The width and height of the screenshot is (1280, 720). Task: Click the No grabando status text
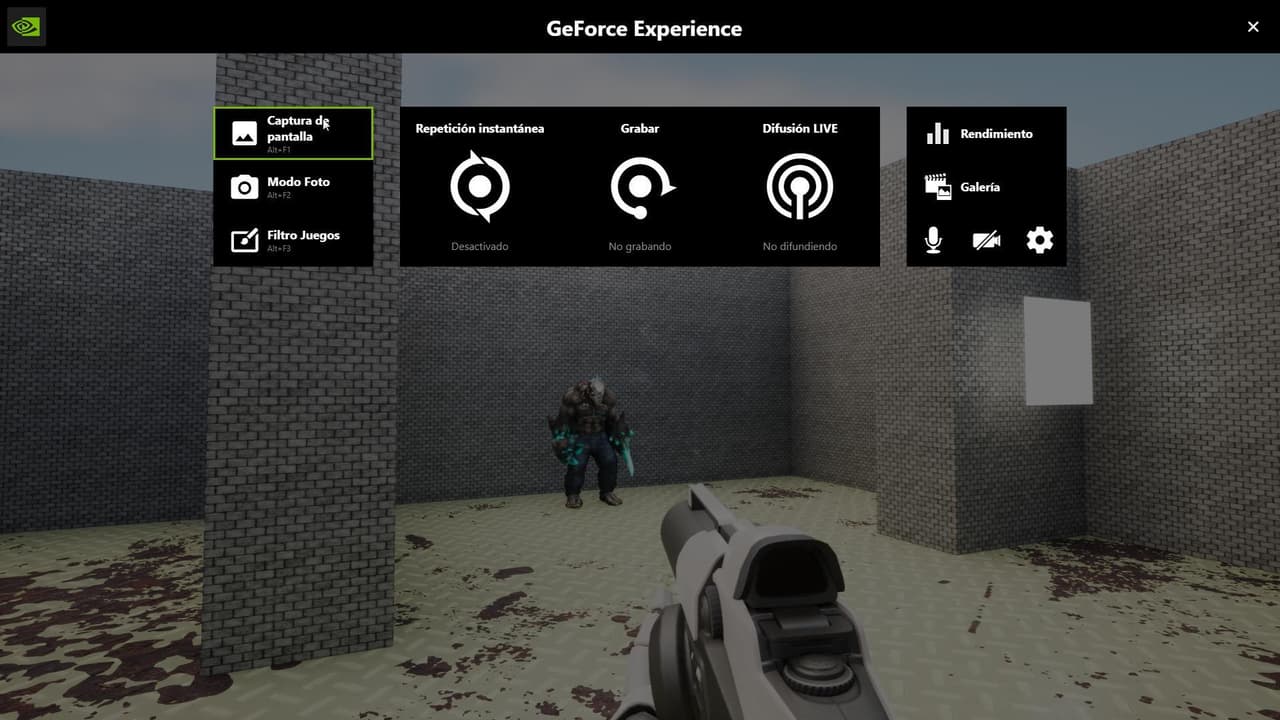[640, 246]
